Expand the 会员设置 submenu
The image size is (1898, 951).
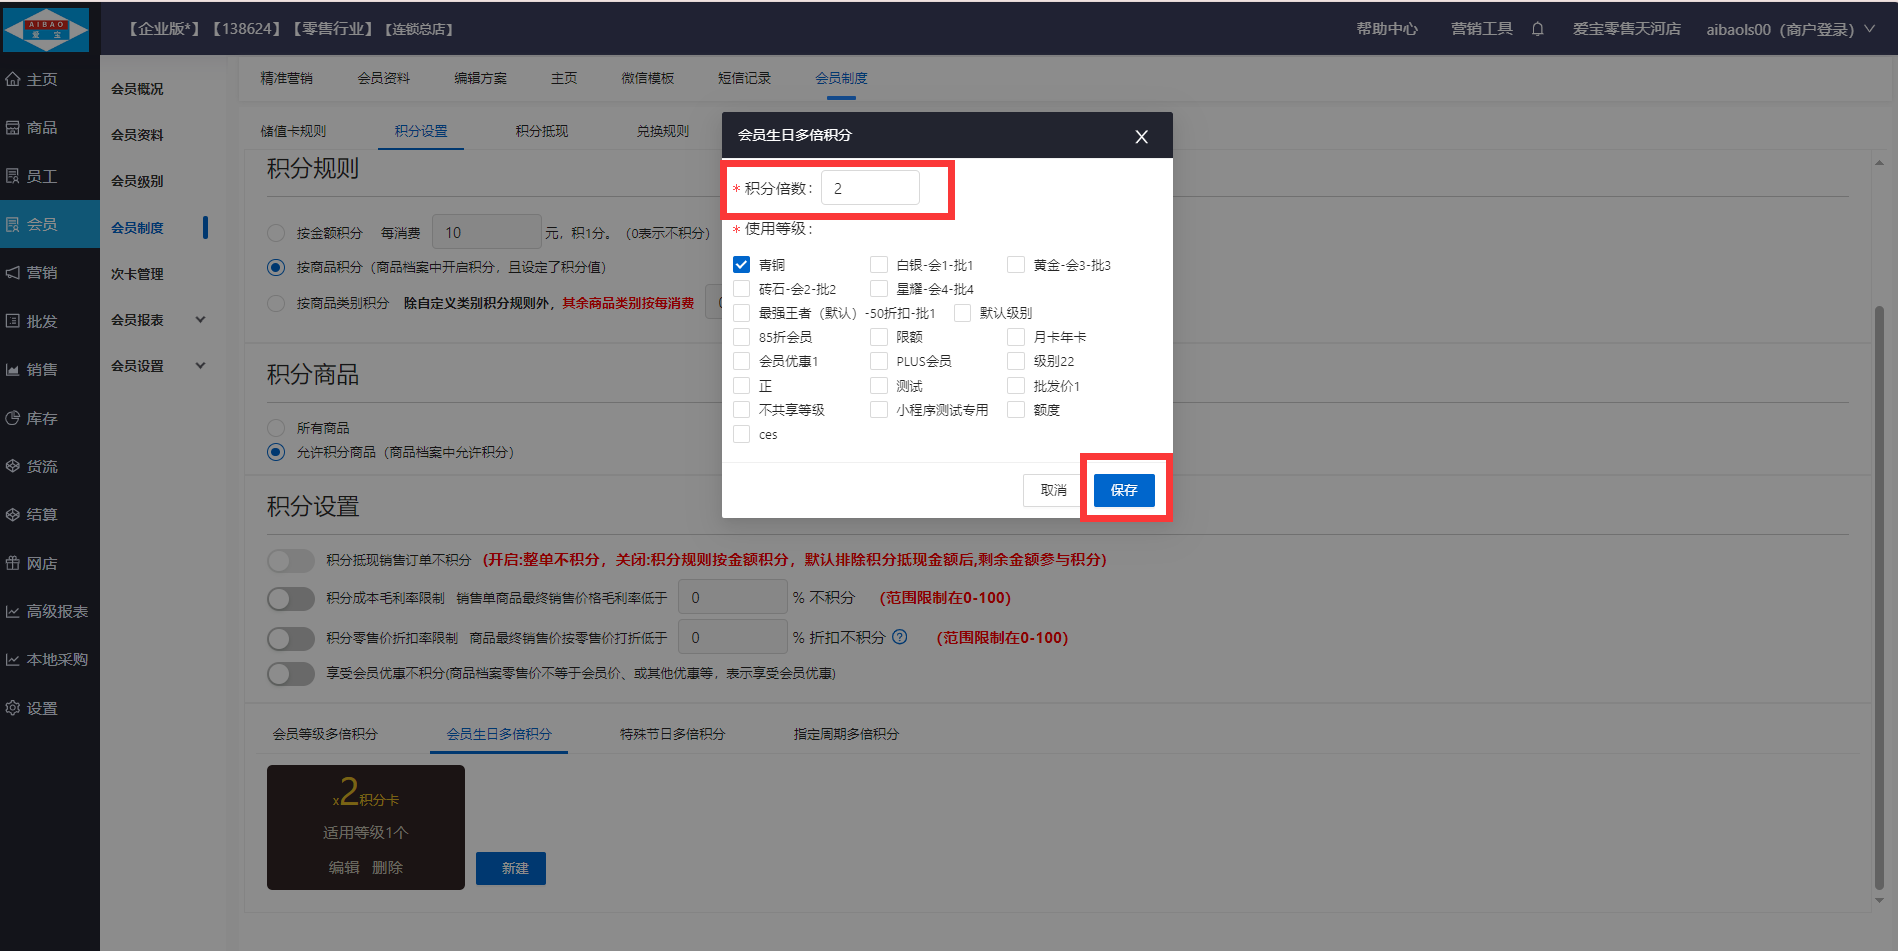[x=200, y=366]
